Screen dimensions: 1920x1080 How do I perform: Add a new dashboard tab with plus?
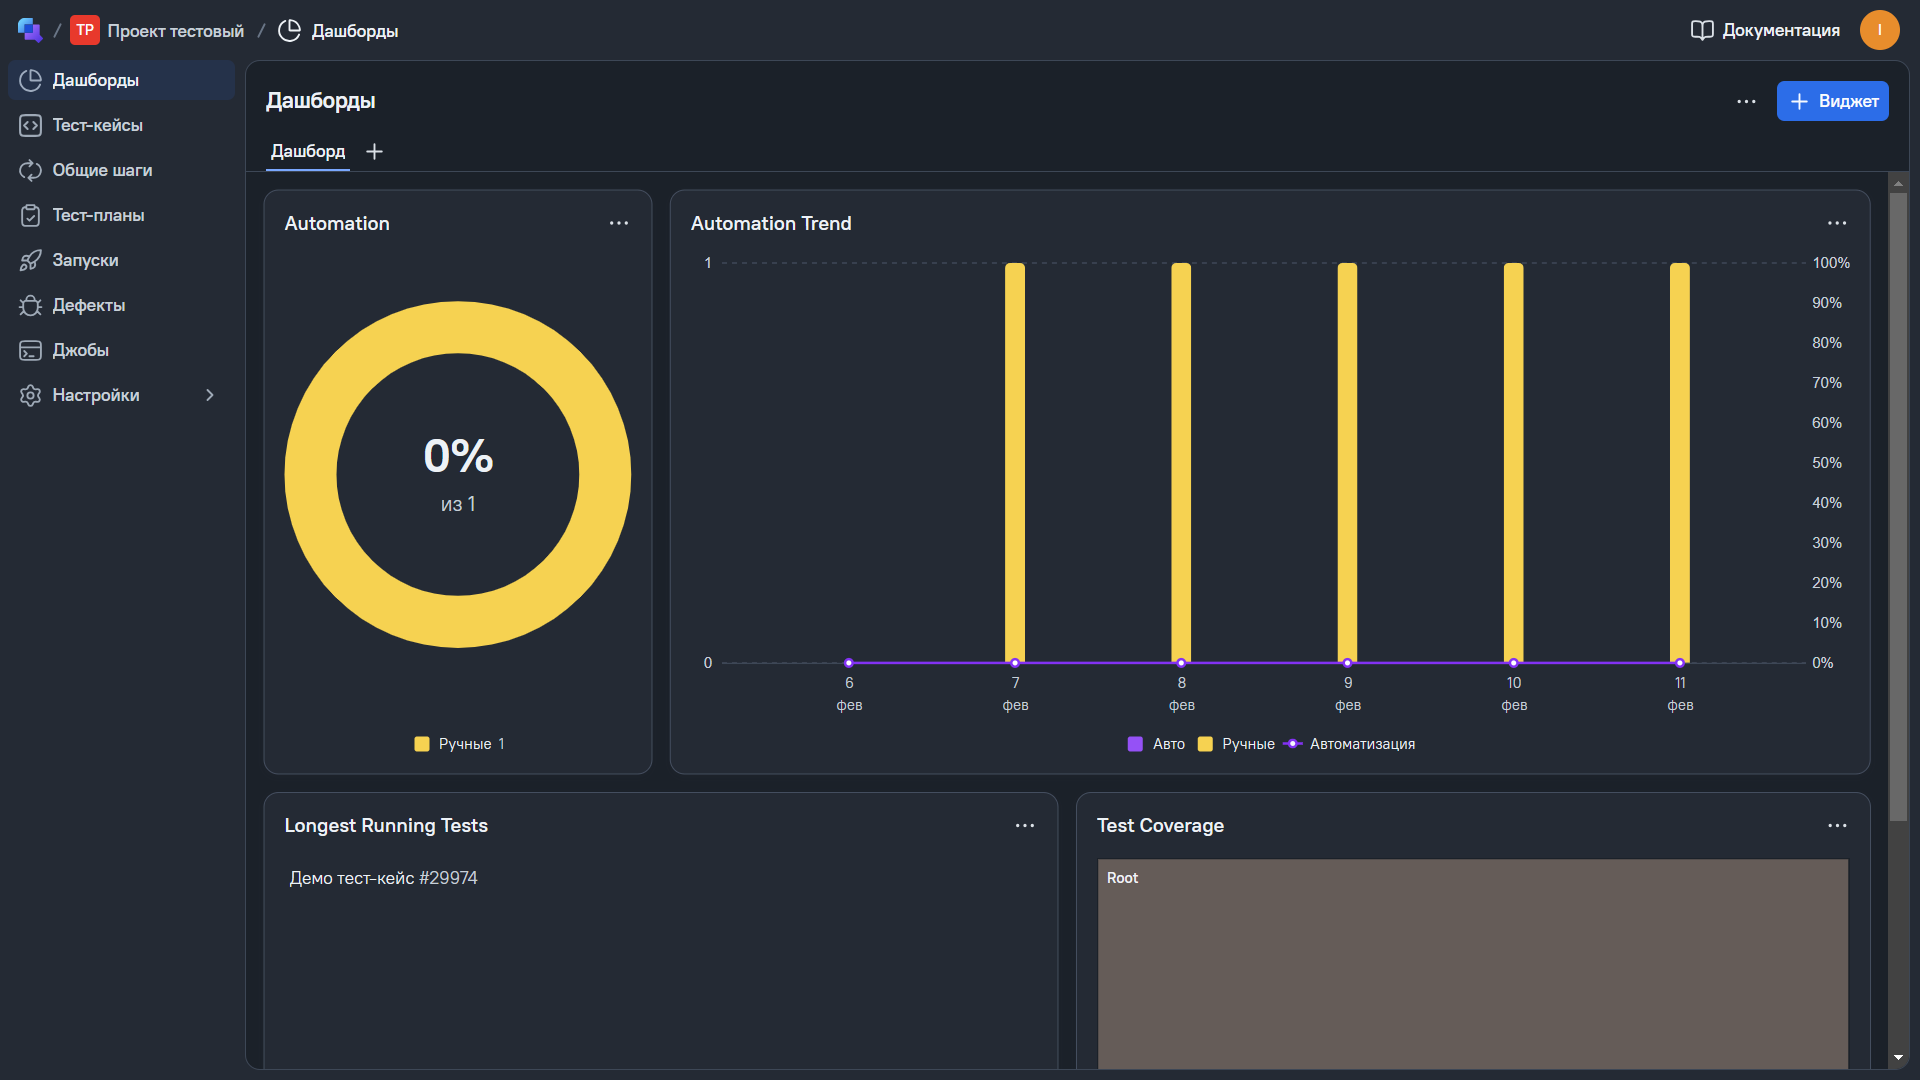point(374,151)
